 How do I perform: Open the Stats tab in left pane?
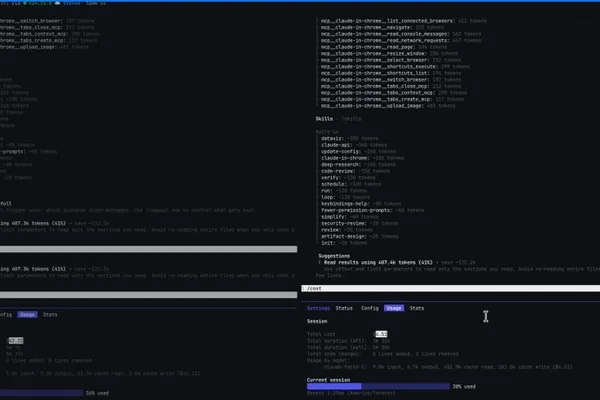coord(50,315)
